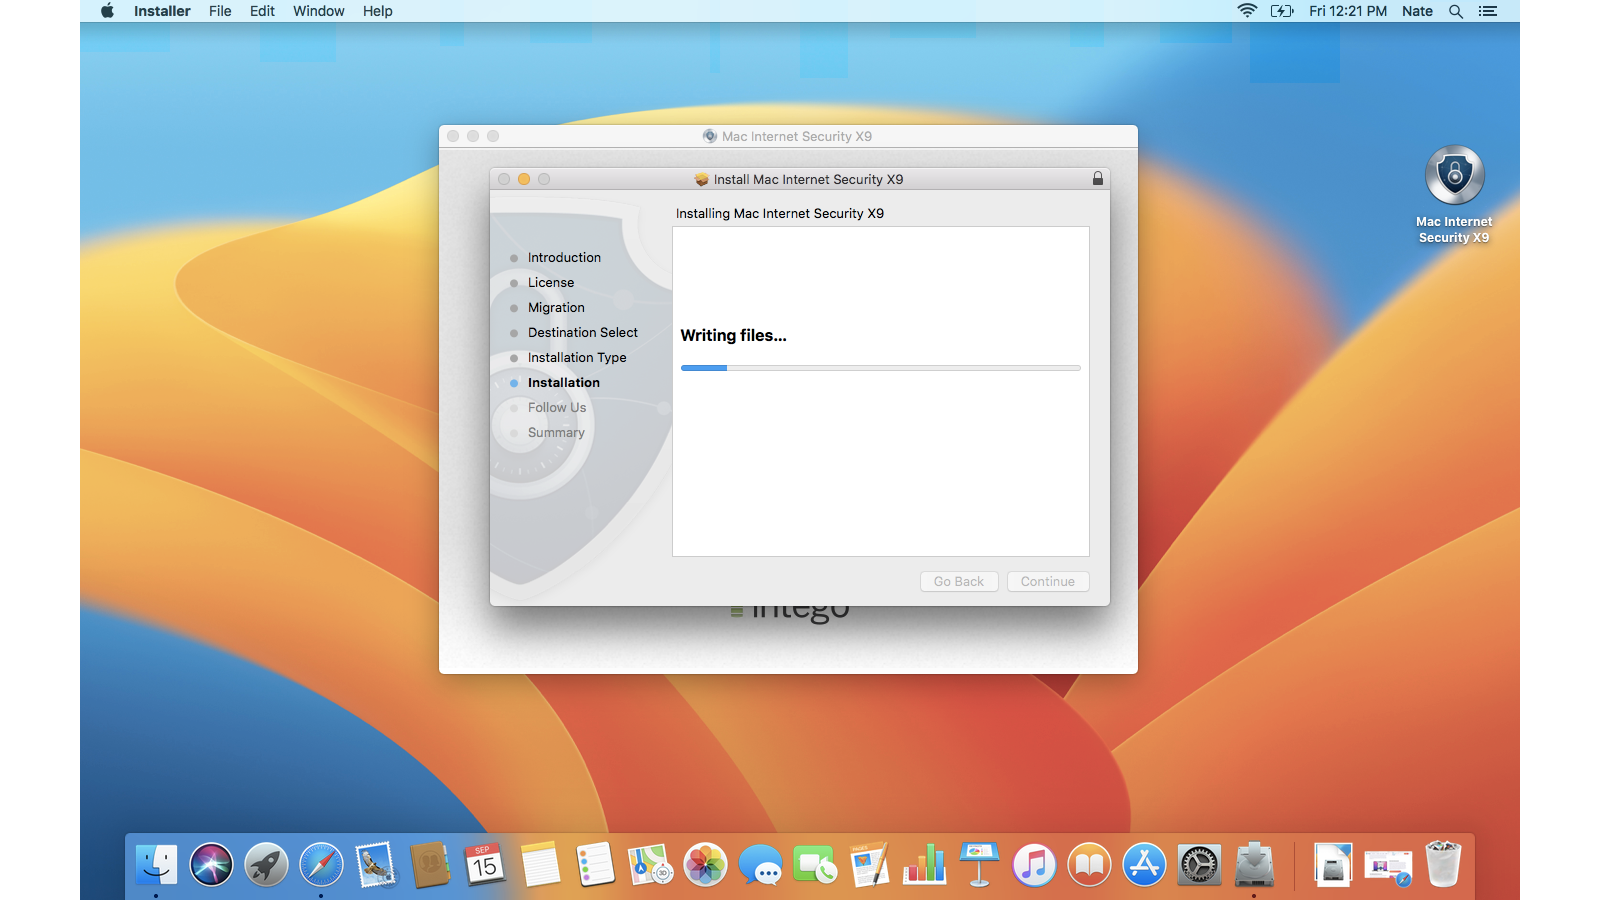
Task: Open Numbers chart icon in dock
Action: click(x=924, y=865)
